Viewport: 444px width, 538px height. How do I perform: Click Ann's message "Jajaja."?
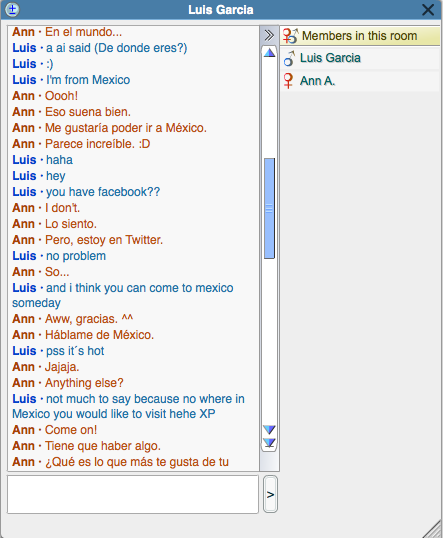pos(62,367)
